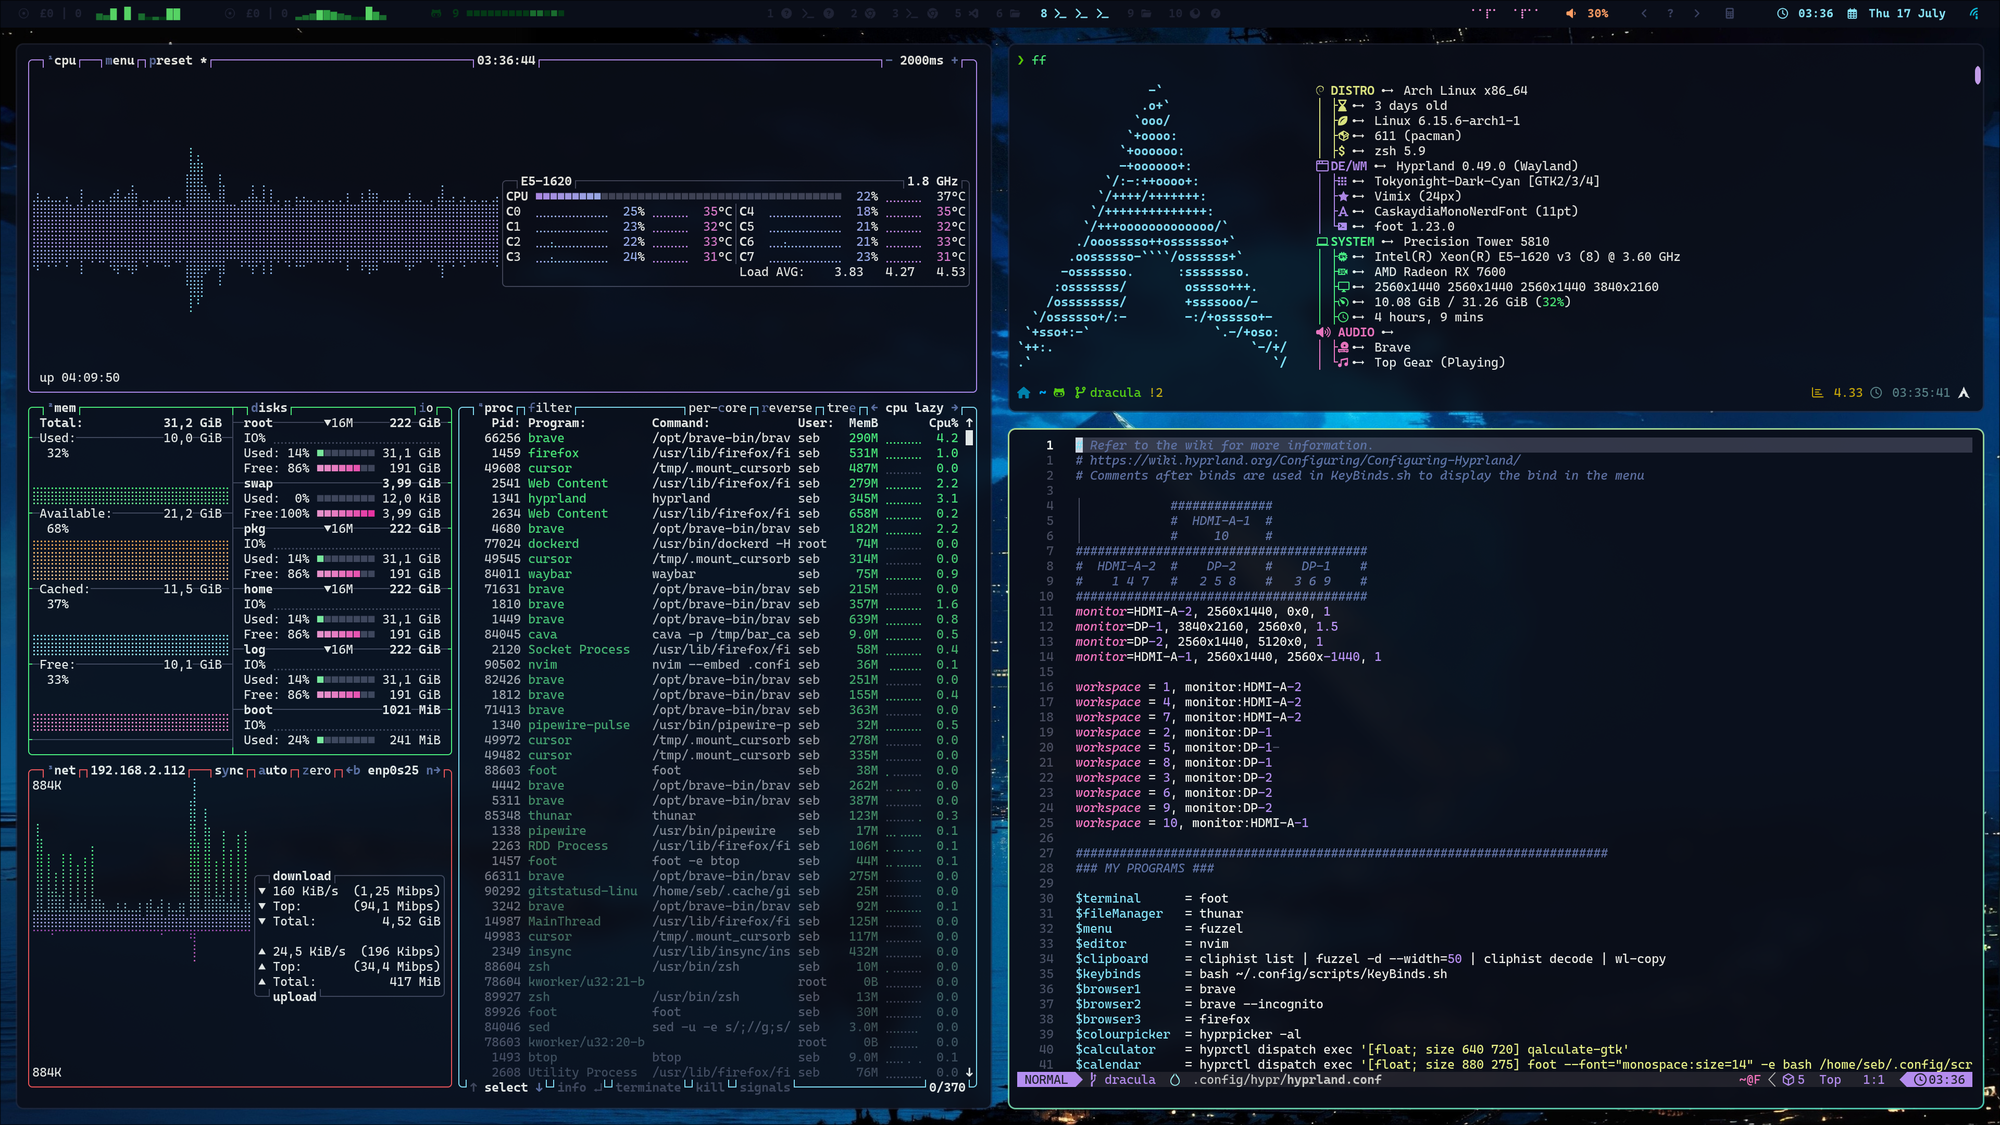Click the network signal icon in Waybar
Screen dimensions: 2000x1125
pos(1973,14)
